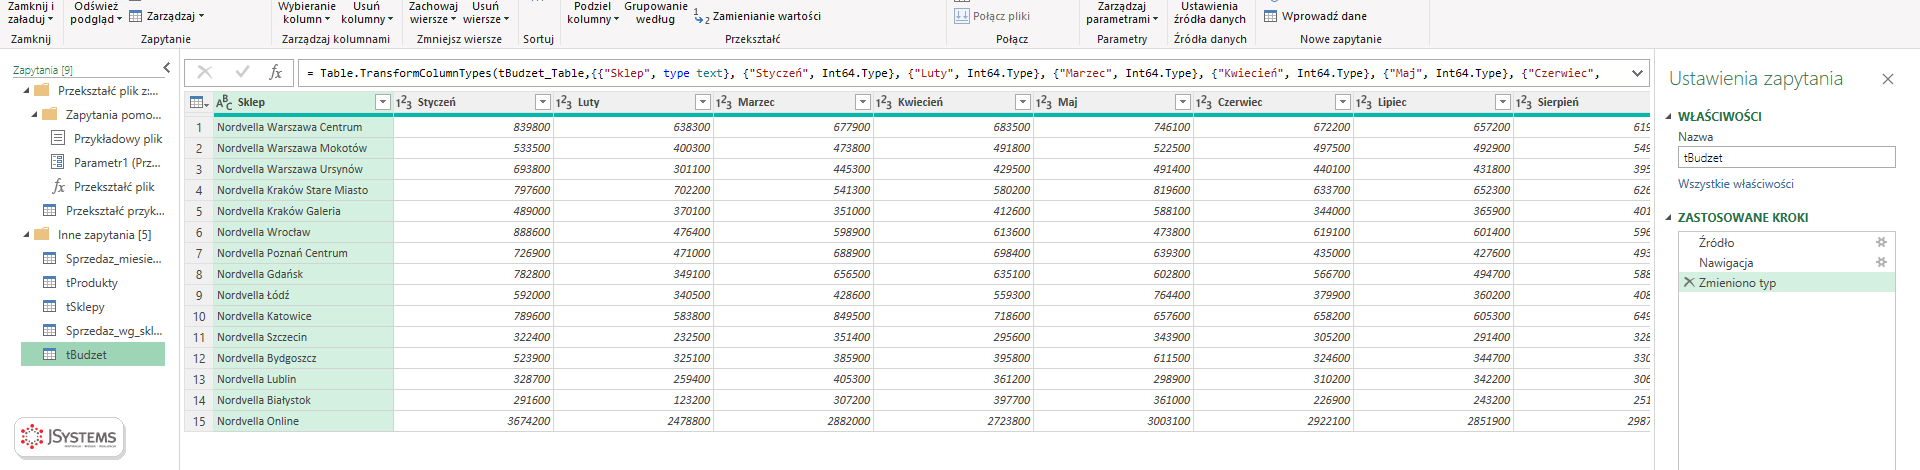Change data type icon of Sierpień column
The image size is (1920, 470).
coord(1524,102)
